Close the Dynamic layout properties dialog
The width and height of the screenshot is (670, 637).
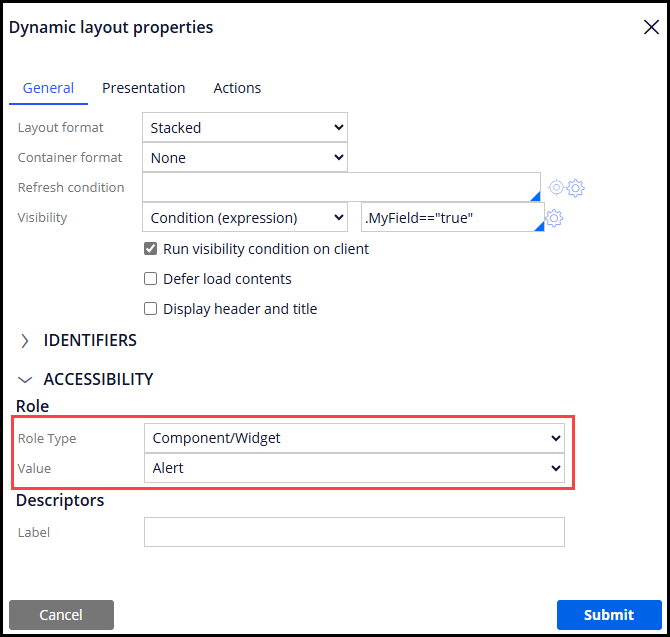(x=651, y=27)
